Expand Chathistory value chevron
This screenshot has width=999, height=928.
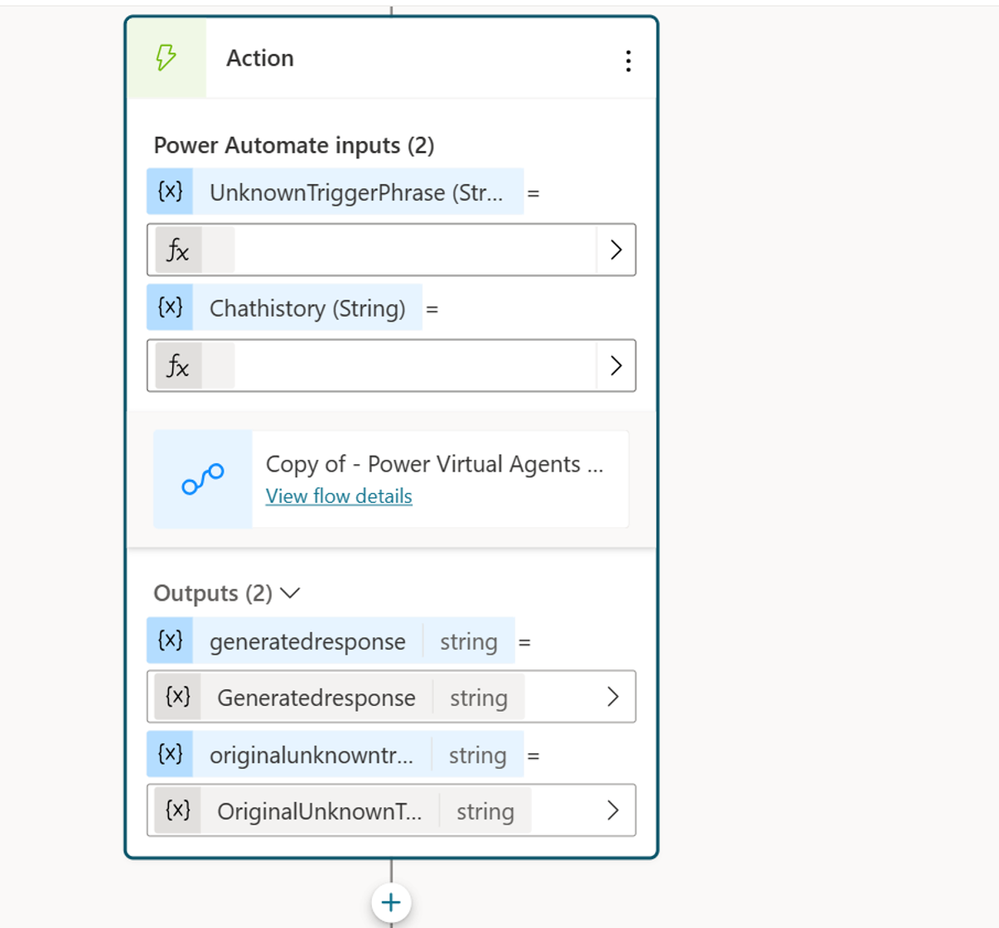click(615, 366)
